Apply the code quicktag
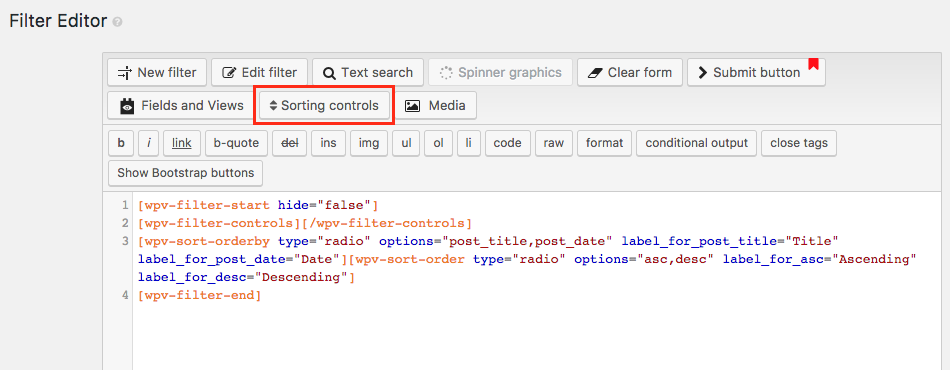Viewport: 950px width, 370px height. [508, 144]
